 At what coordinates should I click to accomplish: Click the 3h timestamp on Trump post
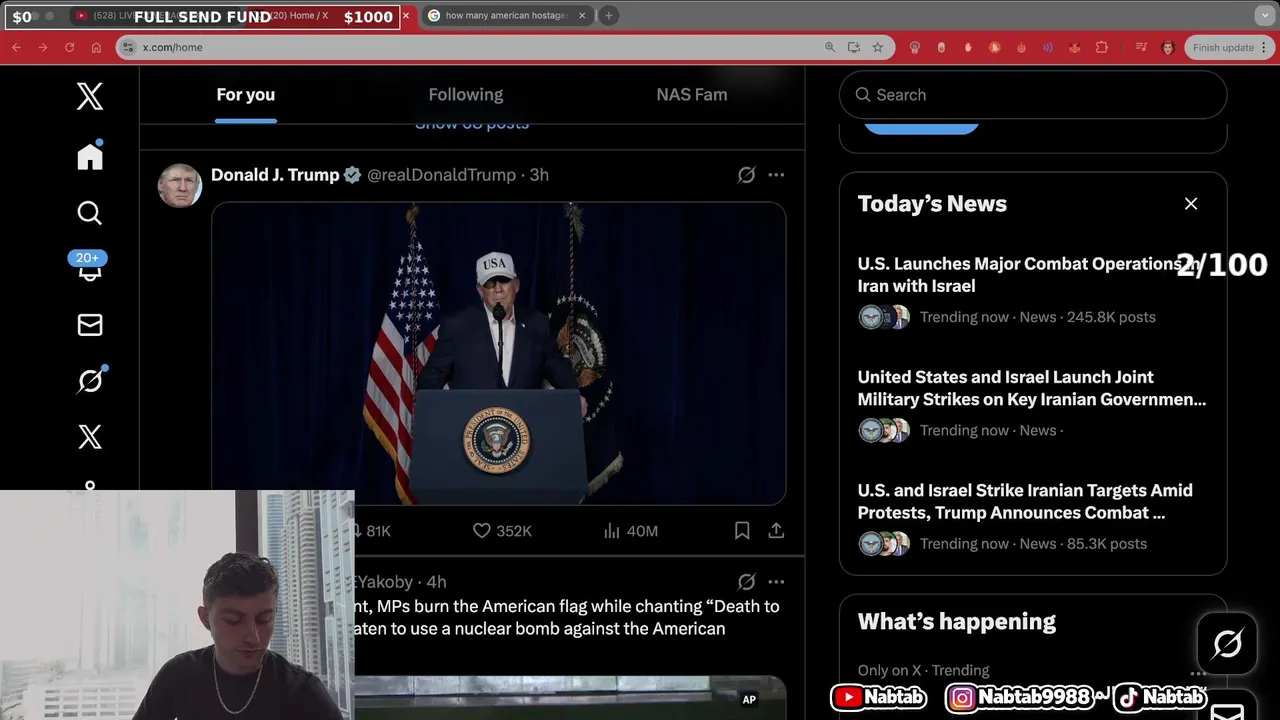tap(539, 175)
